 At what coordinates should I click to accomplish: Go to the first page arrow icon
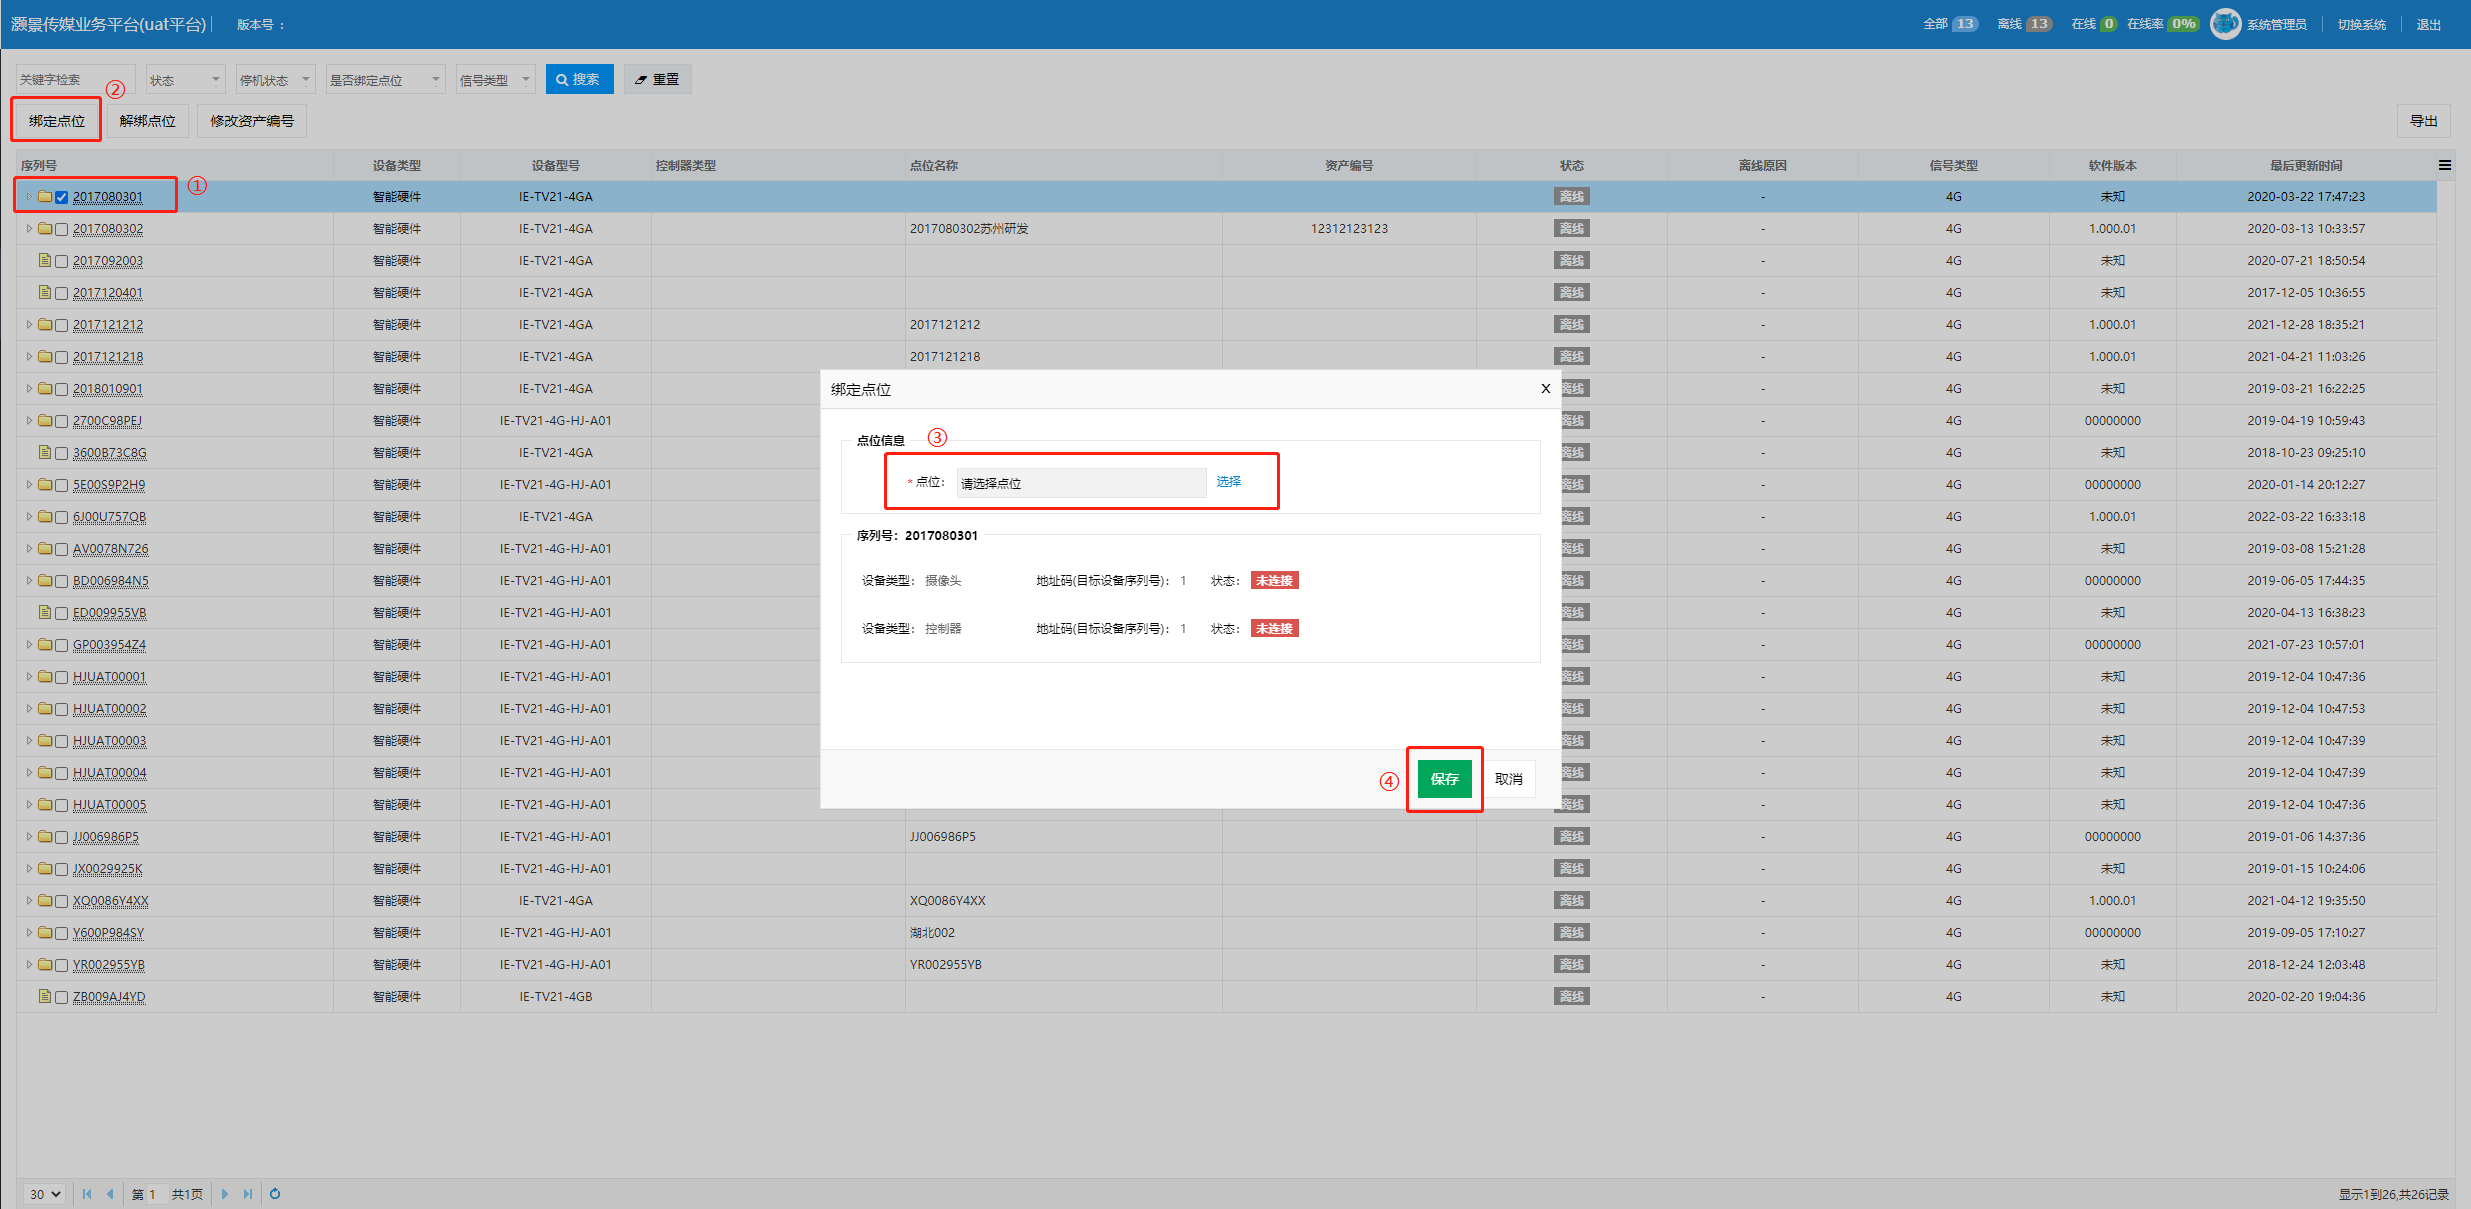coord(87,1193)
